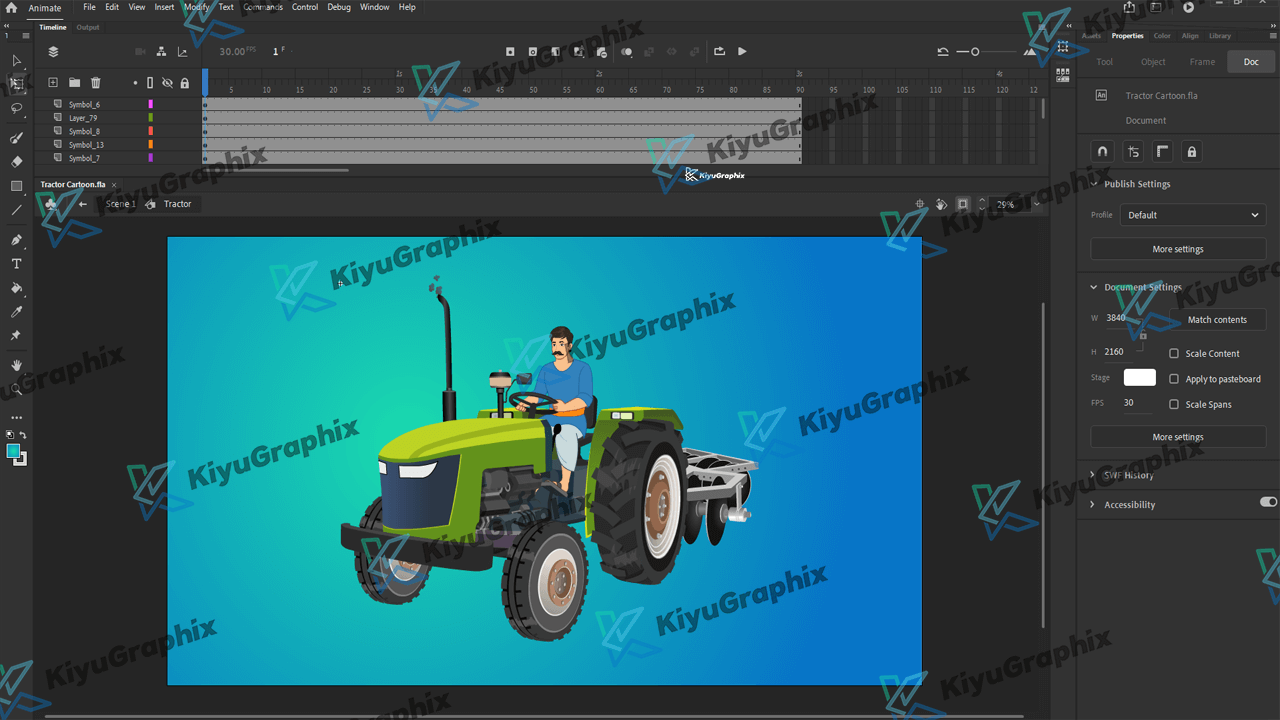Expand the SWF History section
This screenshot has width=1280, height=720.
coord(1093,475)
